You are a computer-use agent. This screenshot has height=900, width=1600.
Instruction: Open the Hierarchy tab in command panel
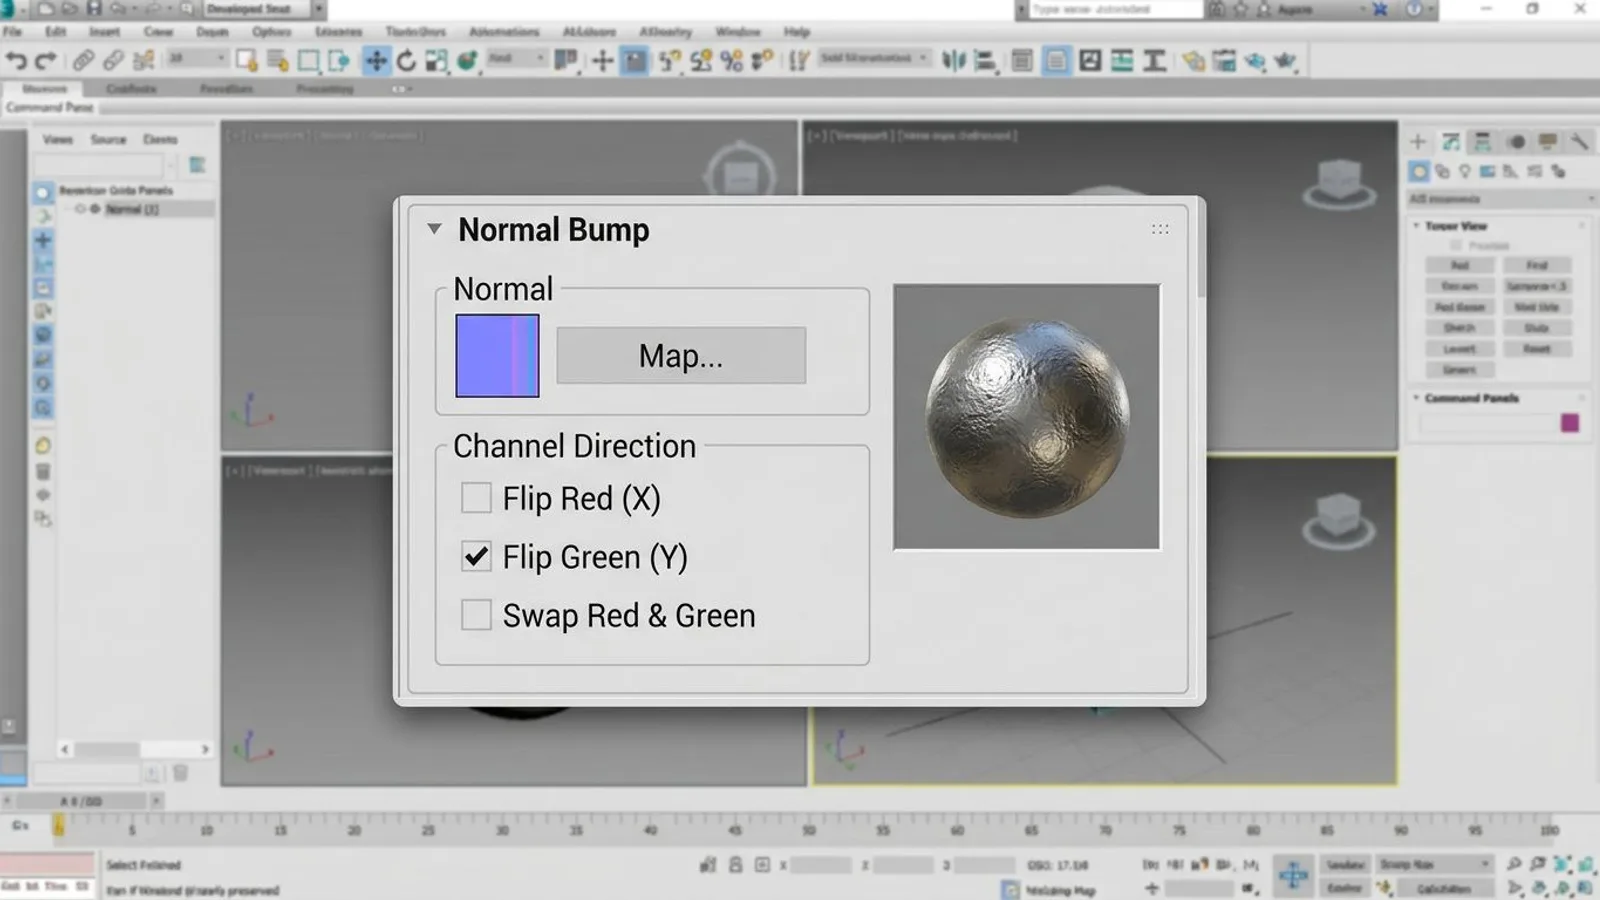(x=1482, y=141)
